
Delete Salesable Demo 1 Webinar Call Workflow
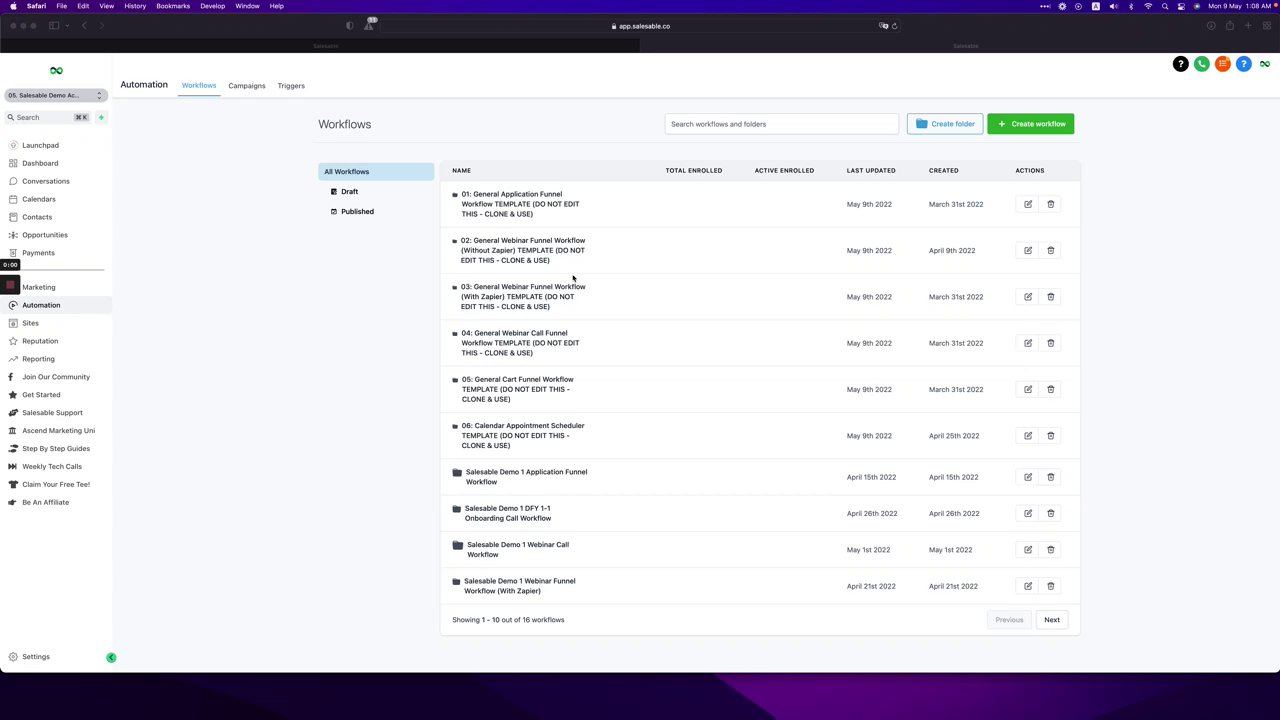[1050, 550]
